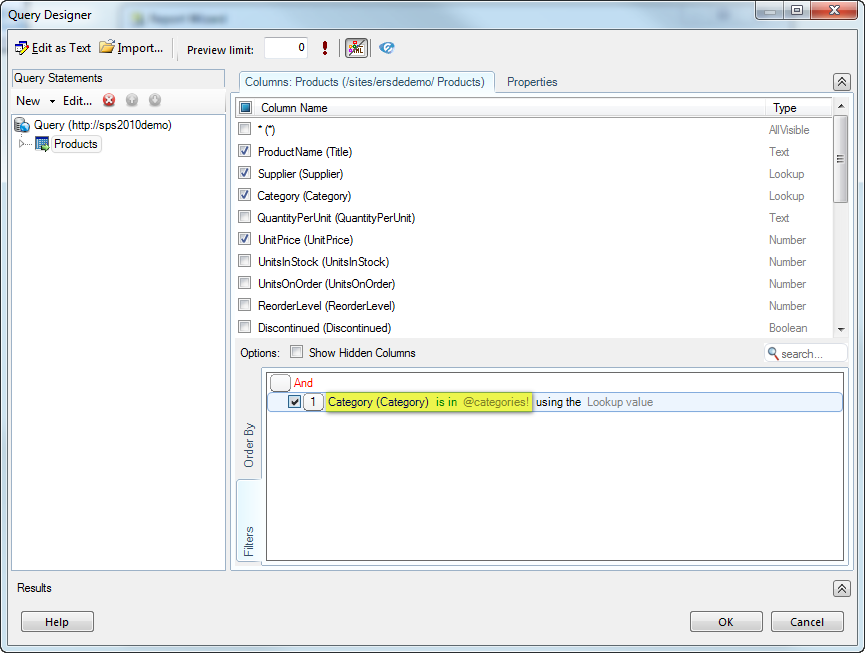Viewport: 865px width, 653px height.
Task: Expand the Products tree node
Action: (x=22, y=144)
